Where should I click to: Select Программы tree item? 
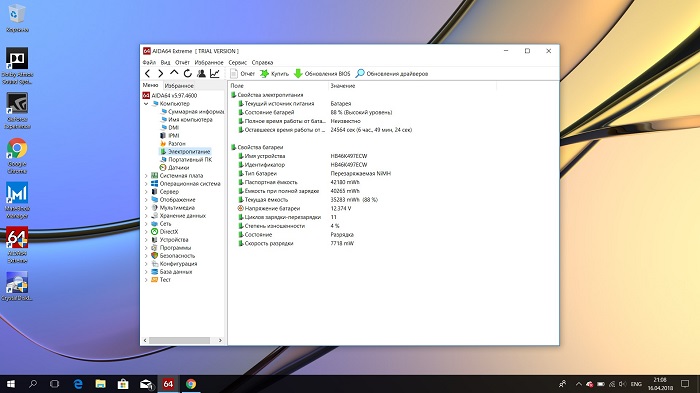171,248
